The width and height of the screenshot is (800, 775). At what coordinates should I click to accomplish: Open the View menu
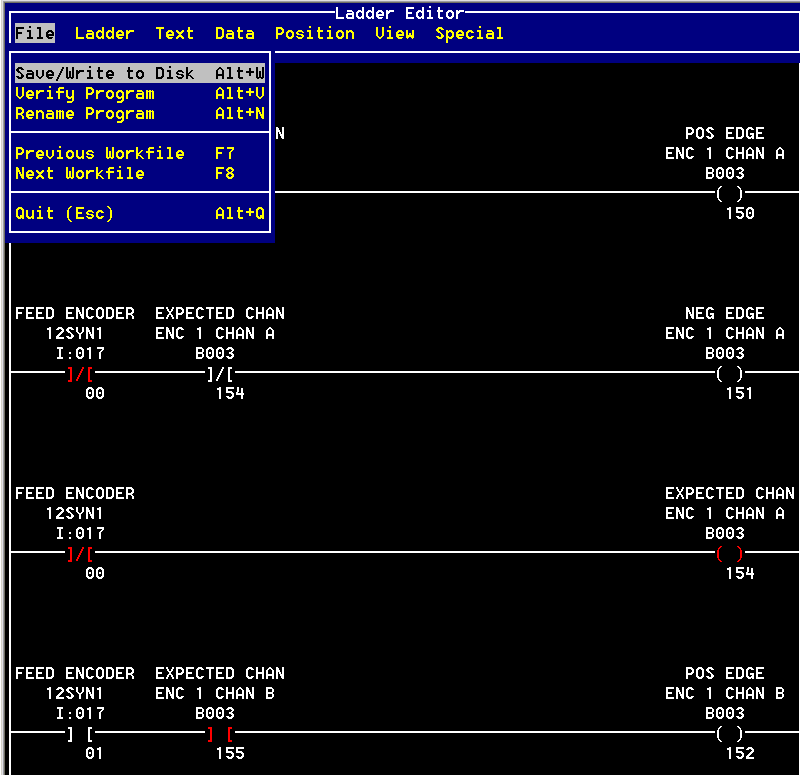coord(395,33)
